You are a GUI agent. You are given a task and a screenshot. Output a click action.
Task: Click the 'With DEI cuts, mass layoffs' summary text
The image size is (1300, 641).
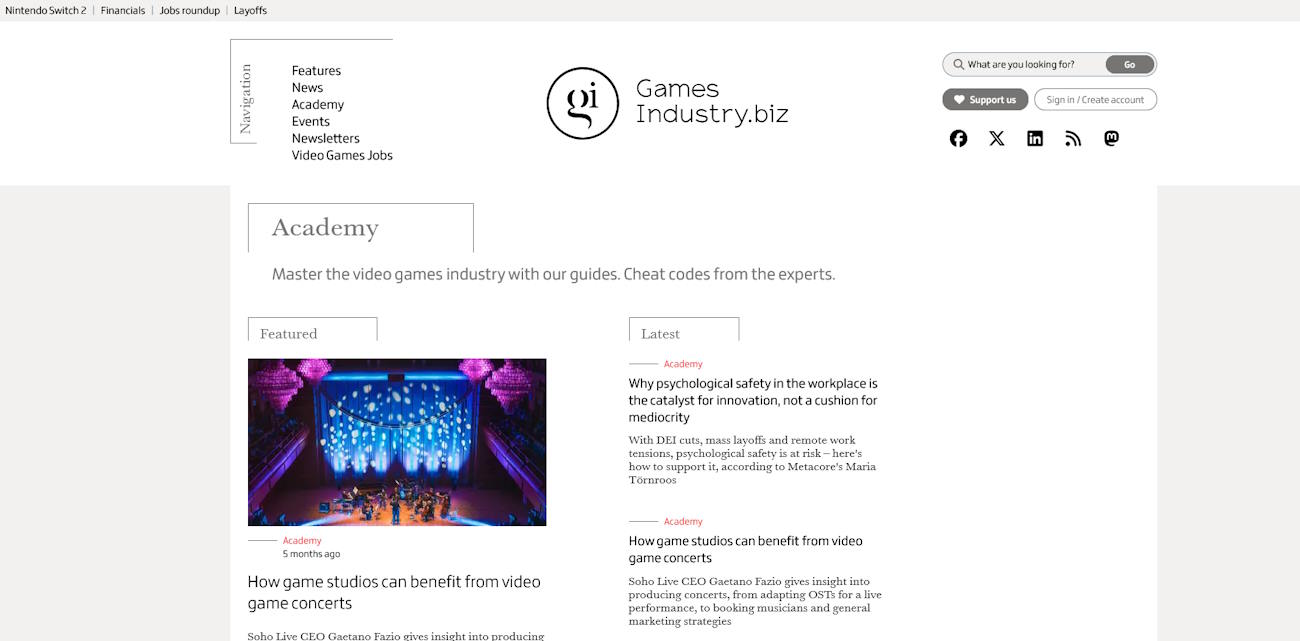(752, 460)
